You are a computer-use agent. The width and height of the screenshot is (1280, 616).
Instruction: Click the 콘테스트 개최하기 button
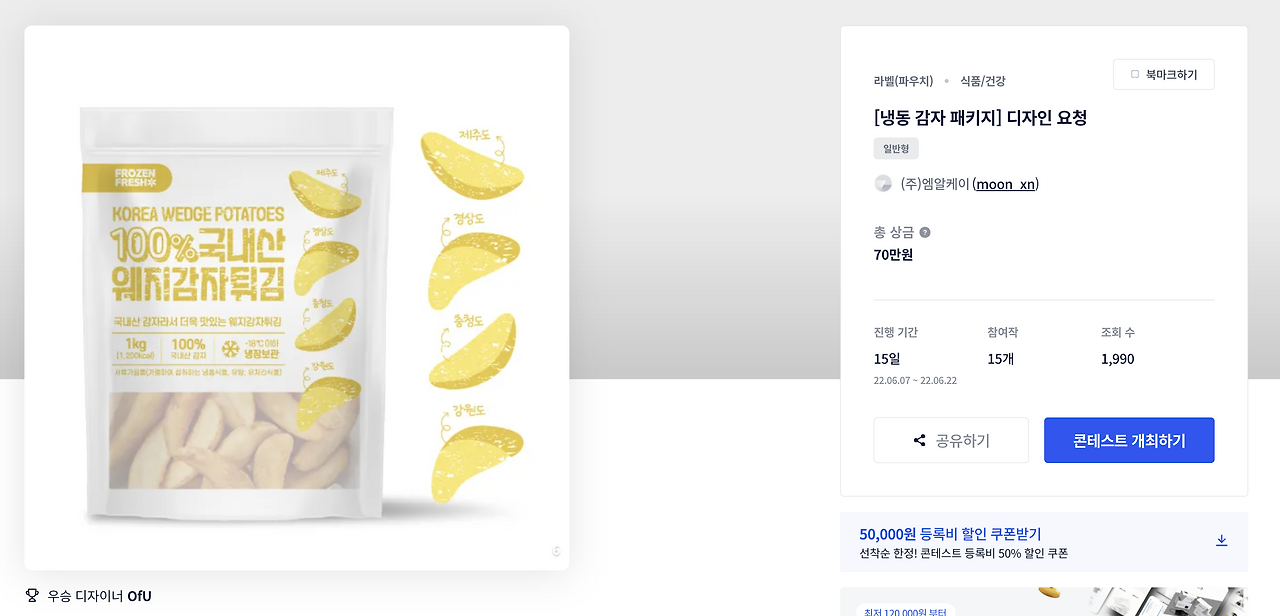pos(1129,440)
